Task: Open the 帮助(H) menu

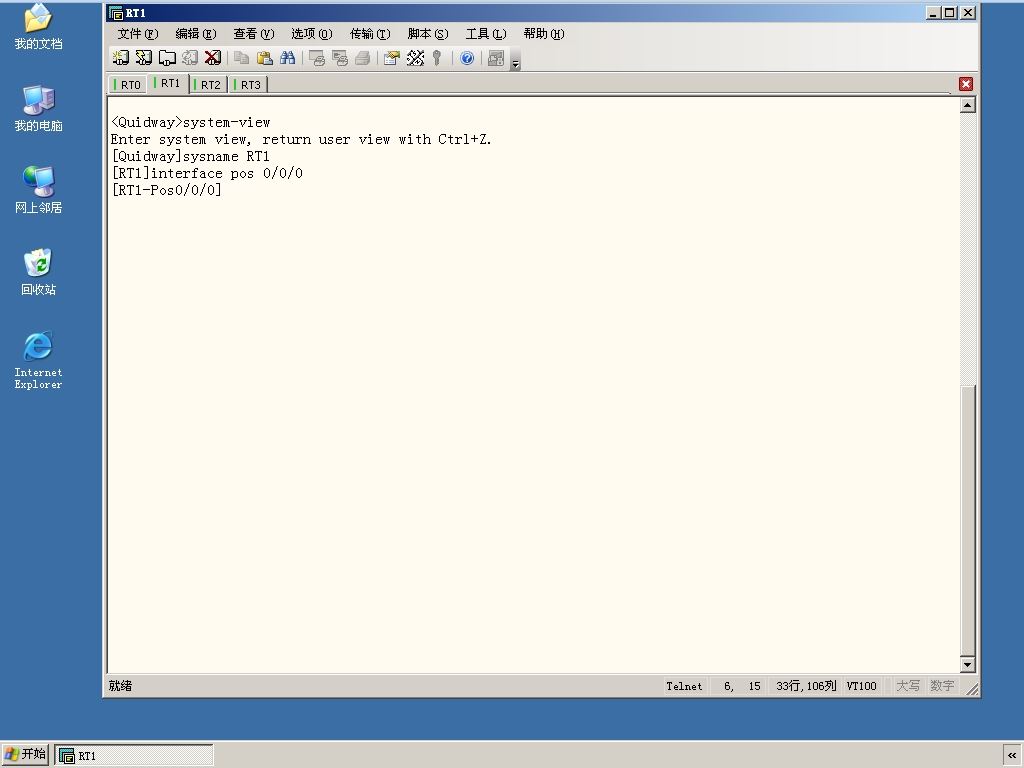Action: click(x=544, y=34)
